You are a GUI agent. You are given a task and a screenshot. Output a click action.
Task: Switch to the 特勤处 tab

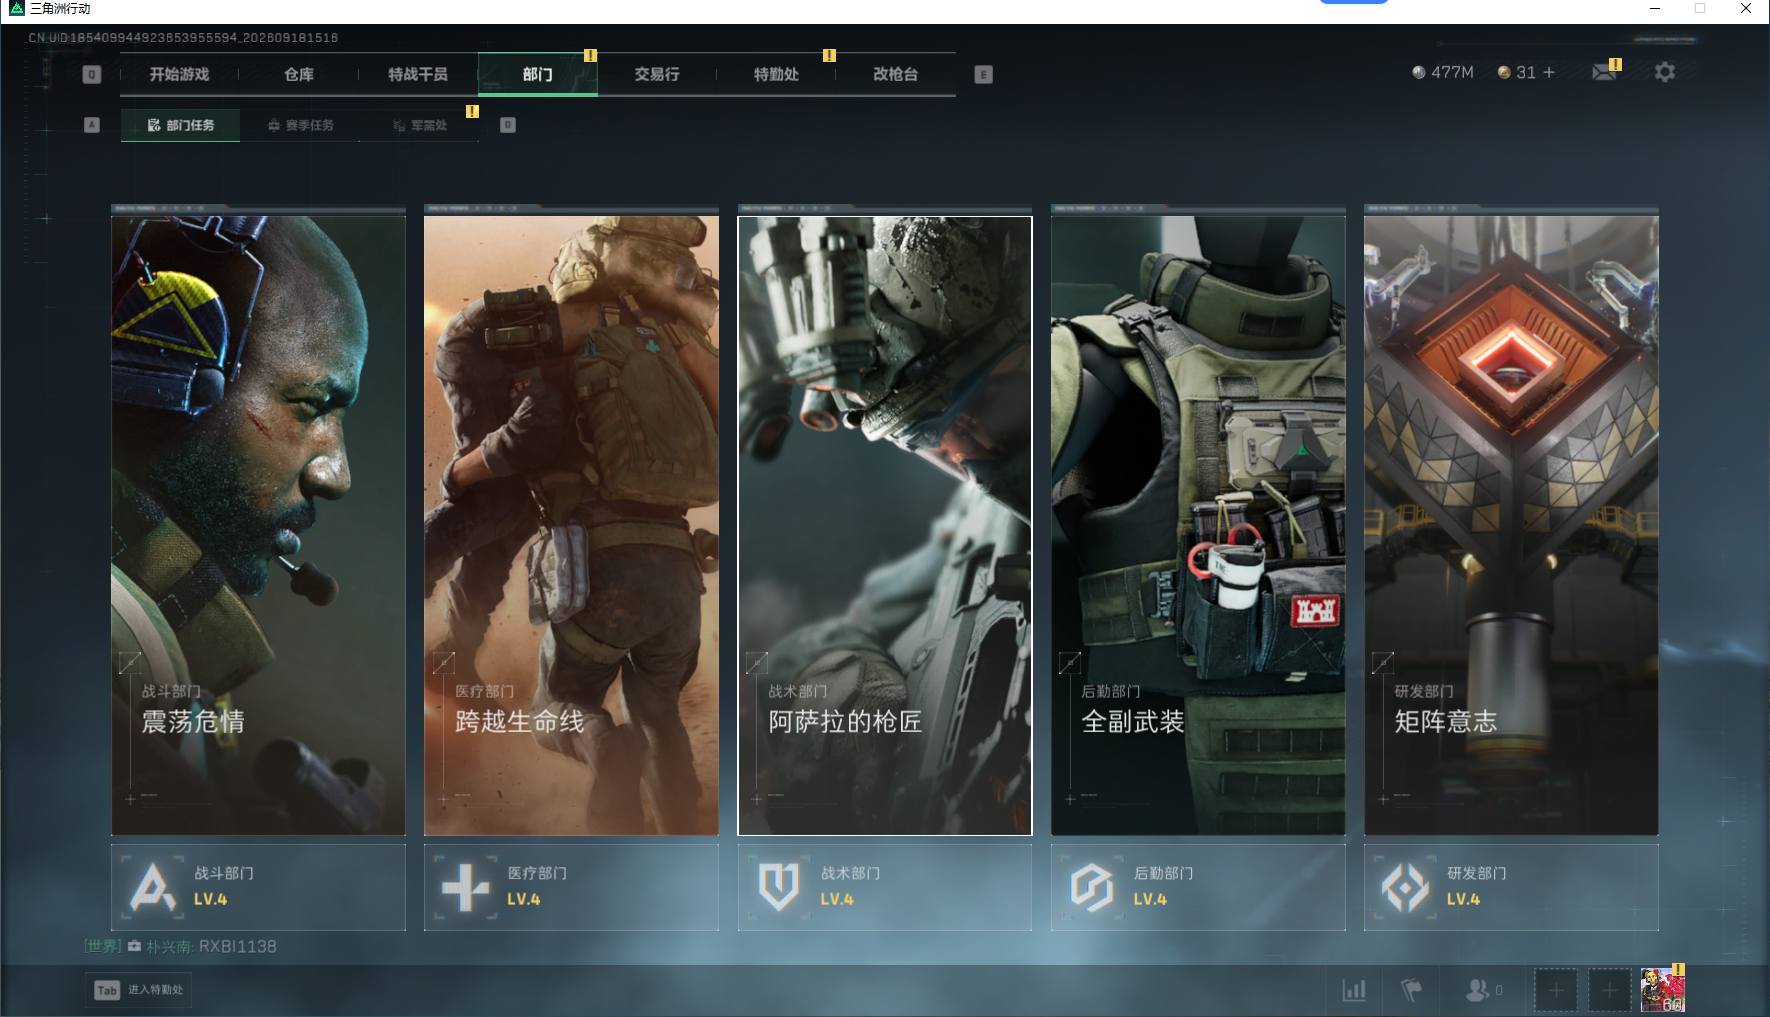pyautogui.click(x=776, y=74)
